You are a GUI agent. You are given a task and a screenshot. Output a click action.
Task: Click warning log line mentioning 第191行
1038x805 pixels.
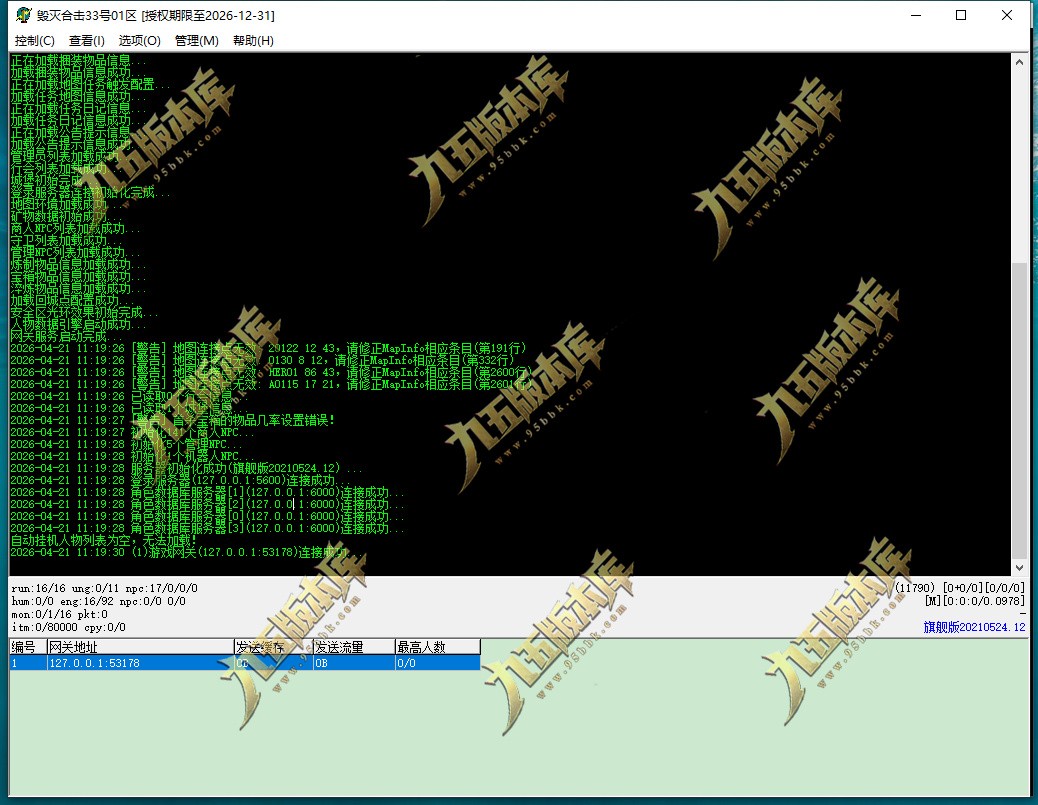click(268, 348)
